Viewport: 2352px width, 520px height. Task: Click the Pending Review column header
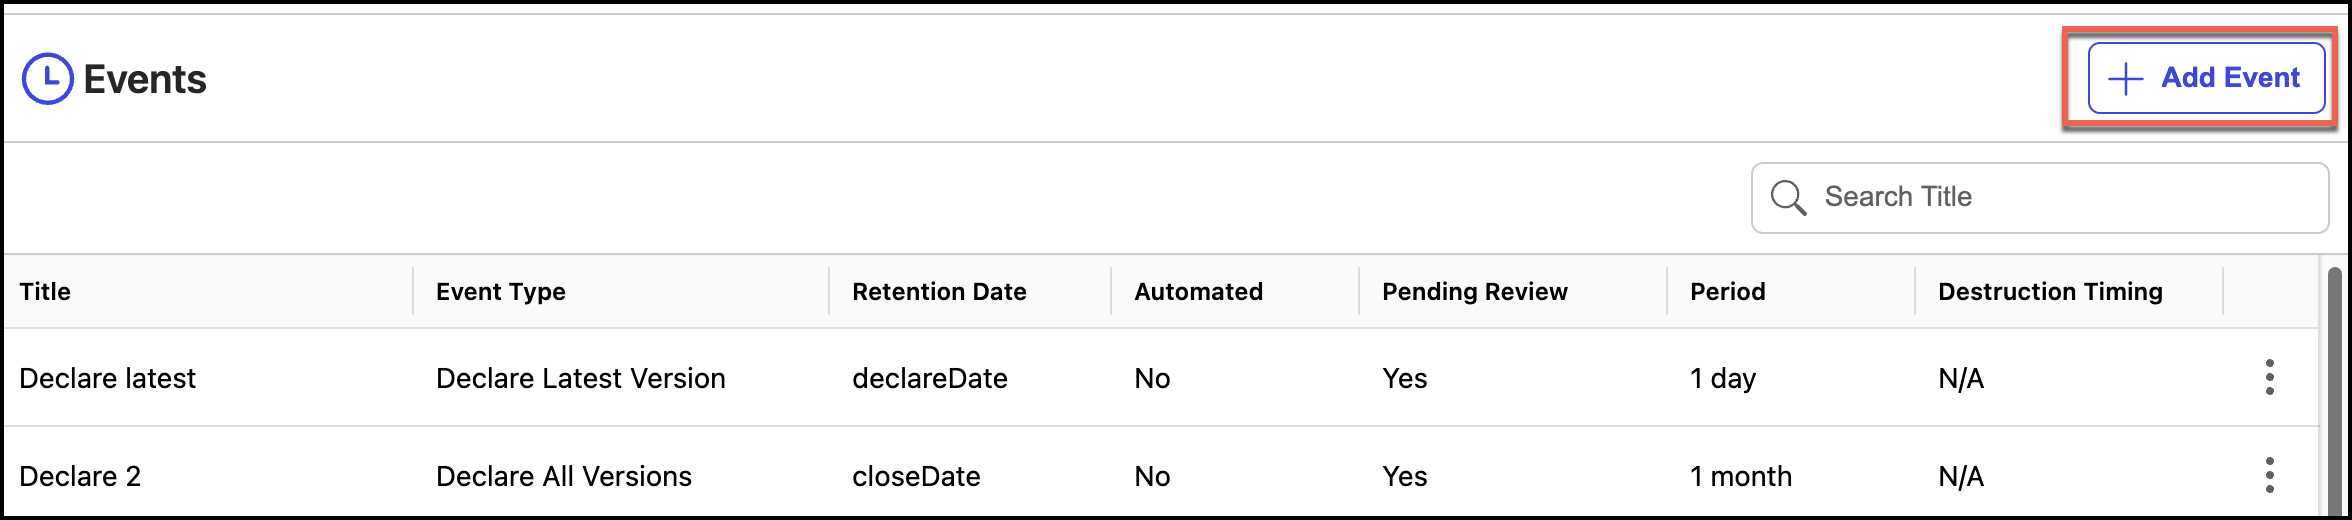coord(1474,292)
